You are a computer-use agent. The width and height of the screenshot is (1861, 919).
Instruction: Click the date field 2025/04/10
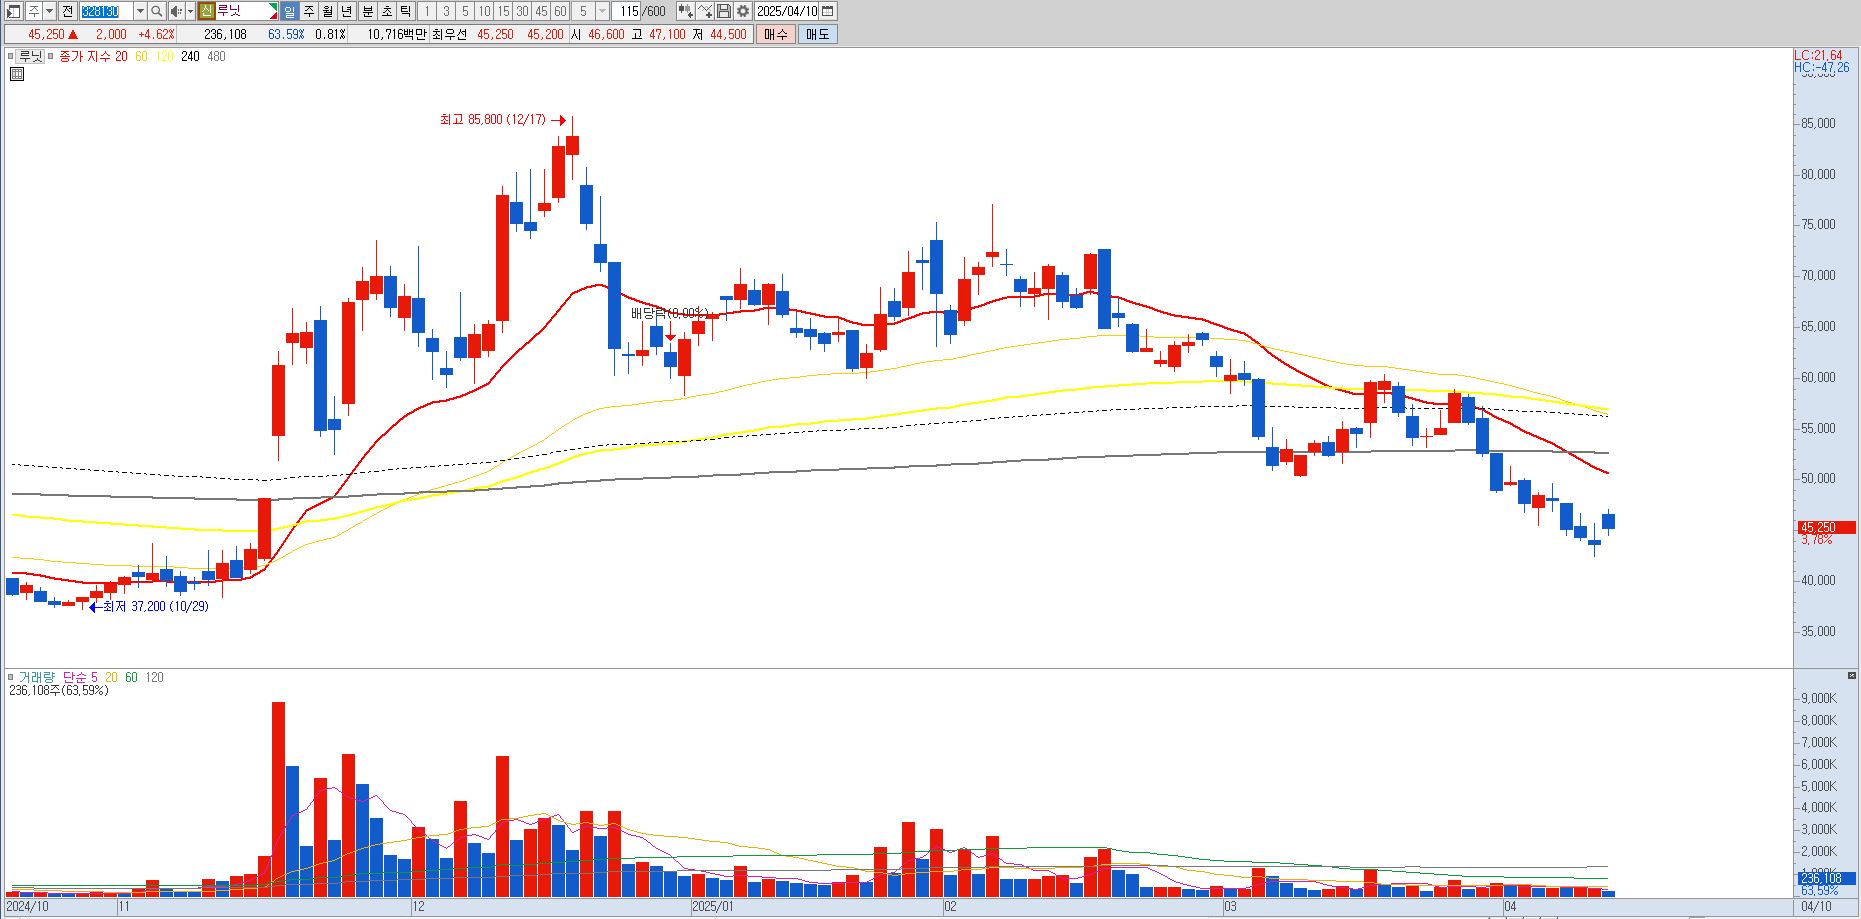pos(787,11)
